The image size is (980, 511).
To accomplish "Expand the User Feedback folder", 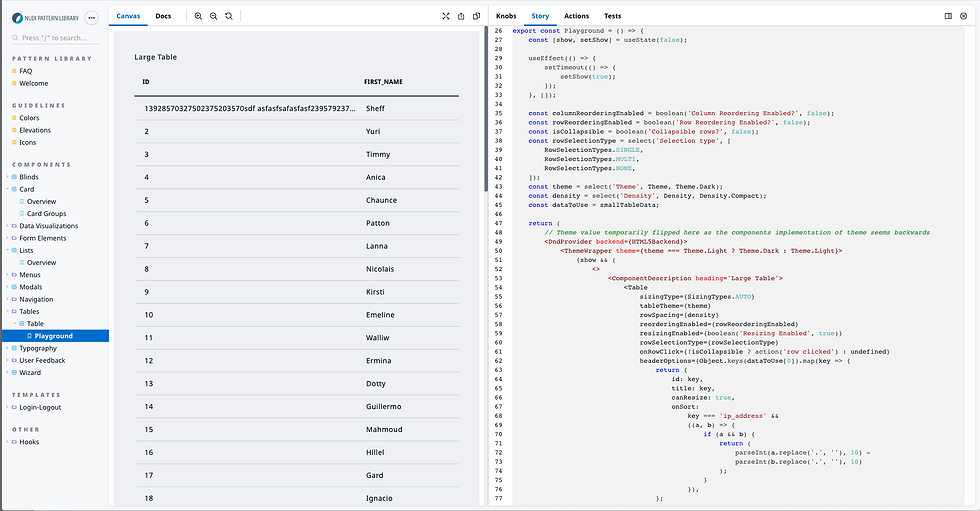I will [42, 360].
